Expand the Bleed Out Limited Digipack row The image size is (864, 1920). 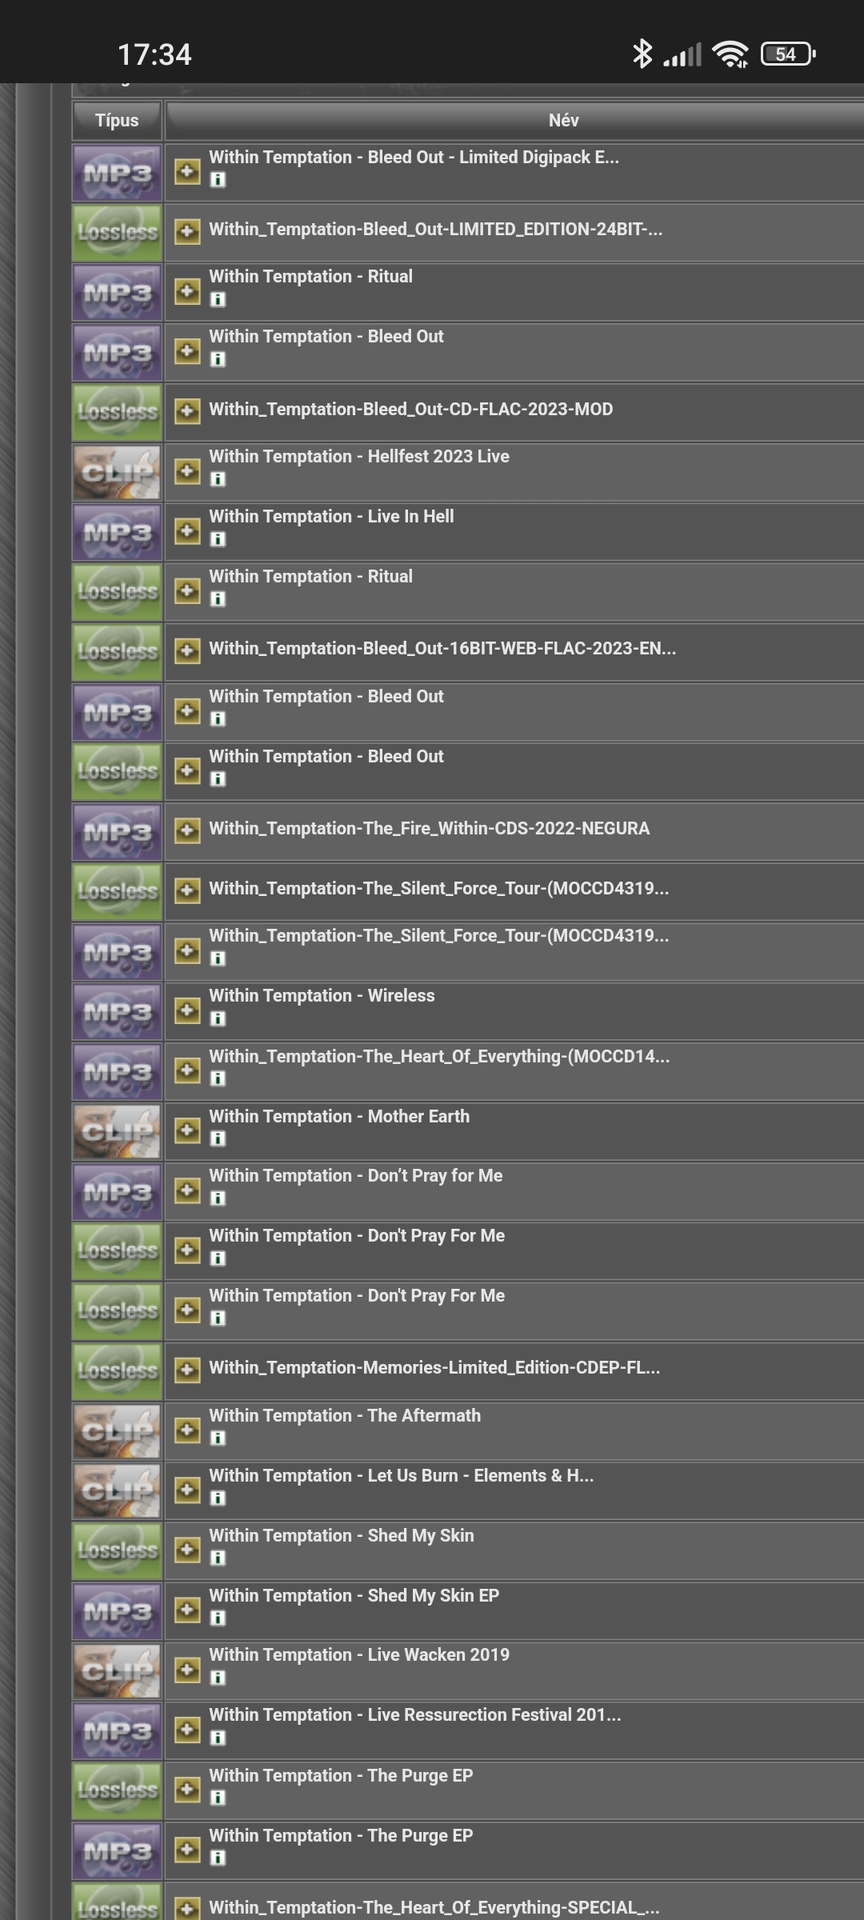187,171
